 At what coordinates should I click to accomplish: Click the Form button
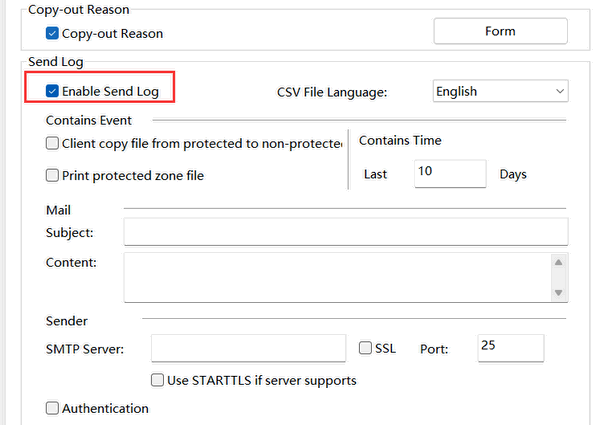(499, 31)
